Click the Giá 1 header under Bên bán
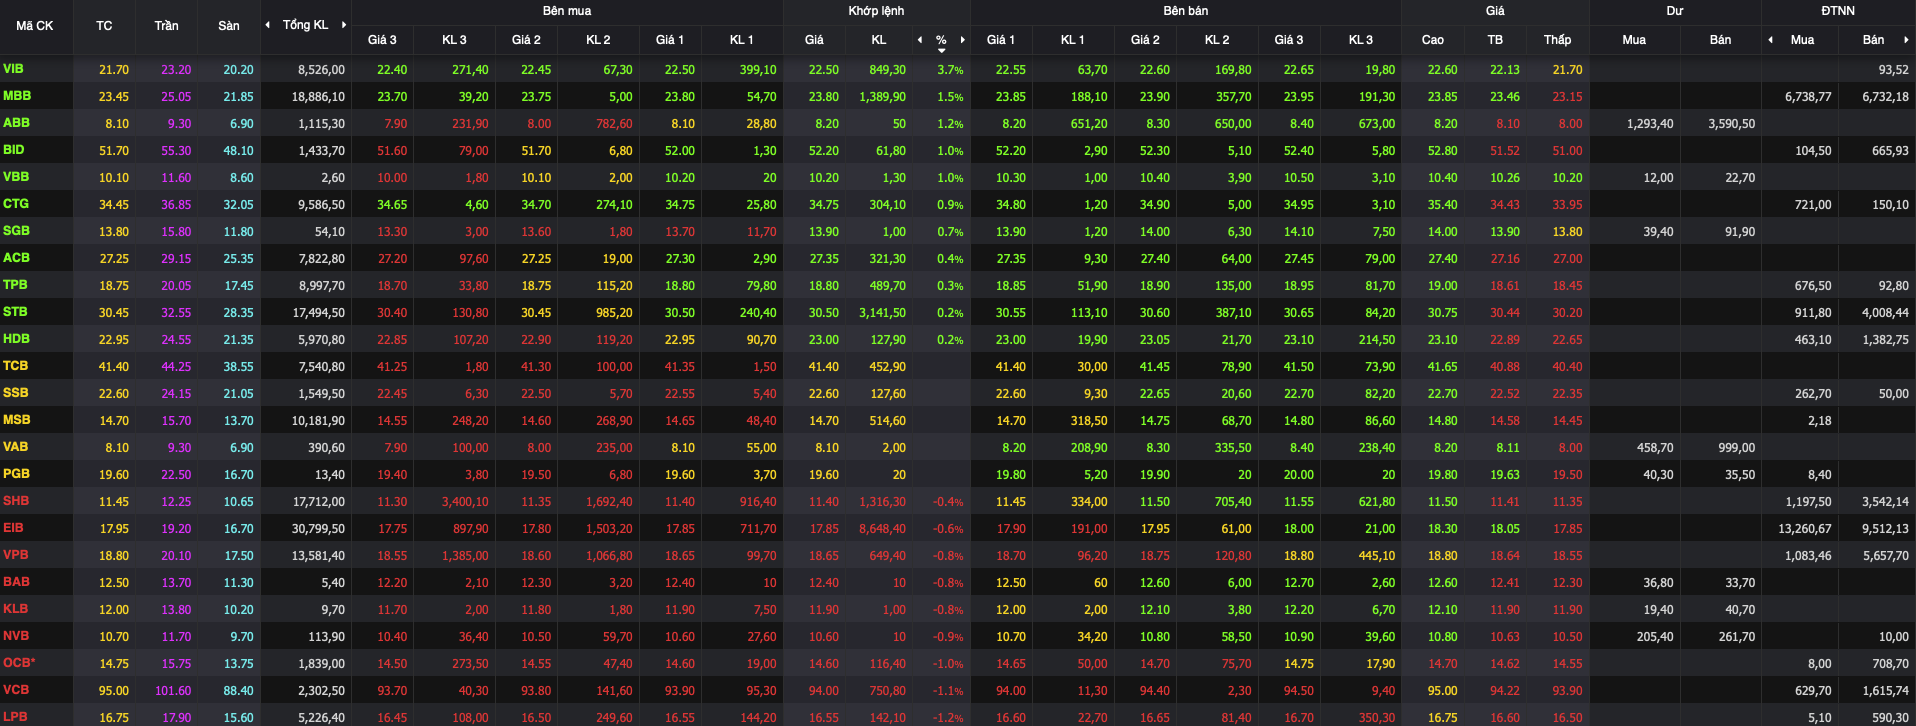 click(1001, 40)
